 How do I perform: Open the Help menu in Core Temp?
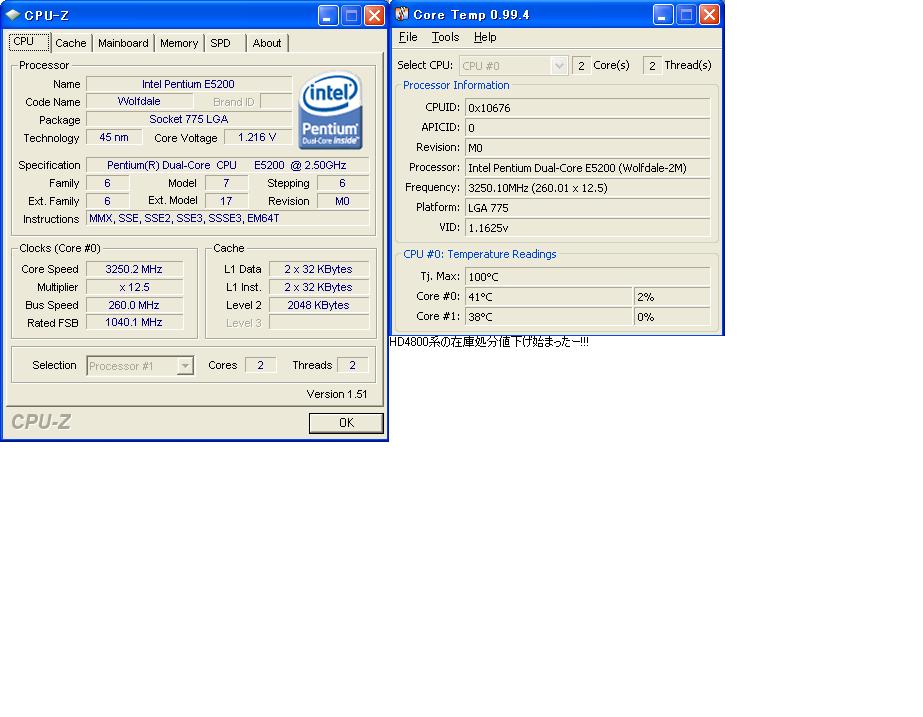(485, 37)
